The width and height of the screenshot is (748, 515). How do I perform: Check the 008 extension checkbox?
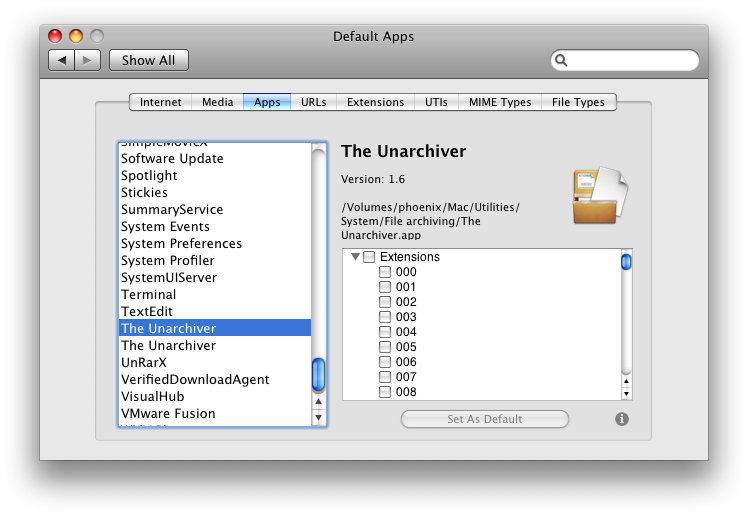pos(384,391)
